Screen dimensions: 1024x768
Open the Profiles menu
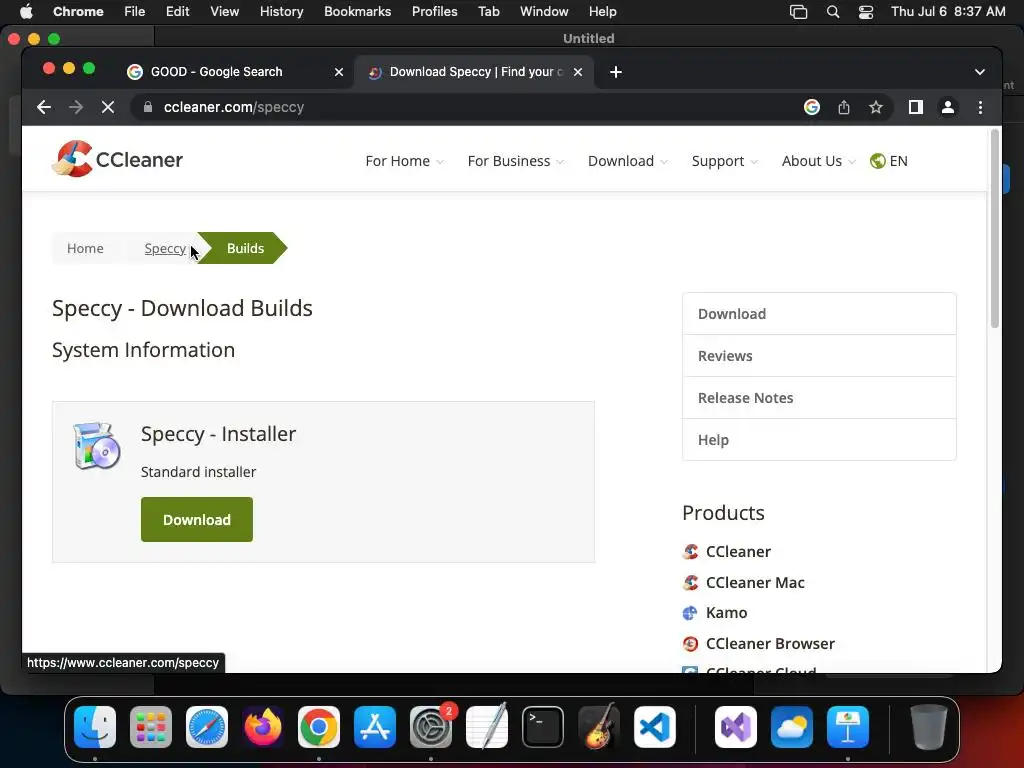coord(434,12)
